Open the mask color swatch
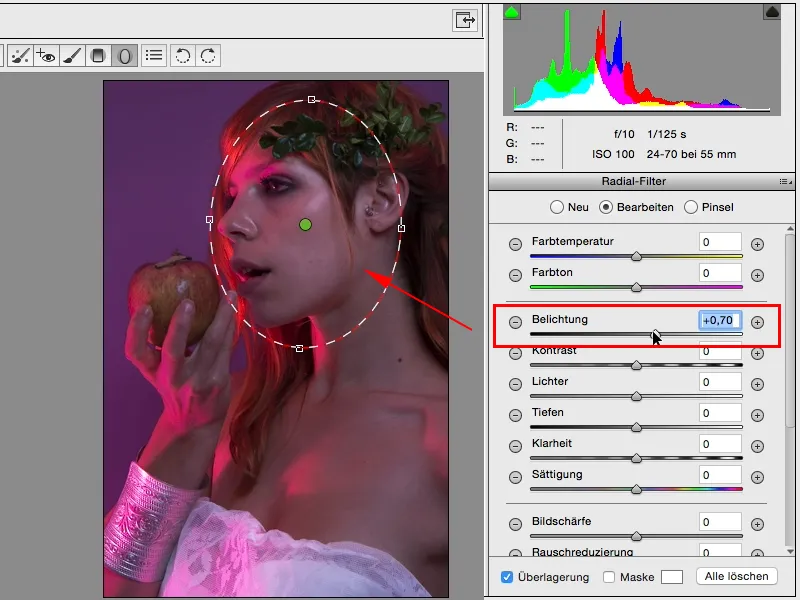Viewport: 800px width, 600px height. (x=671, y=577)
